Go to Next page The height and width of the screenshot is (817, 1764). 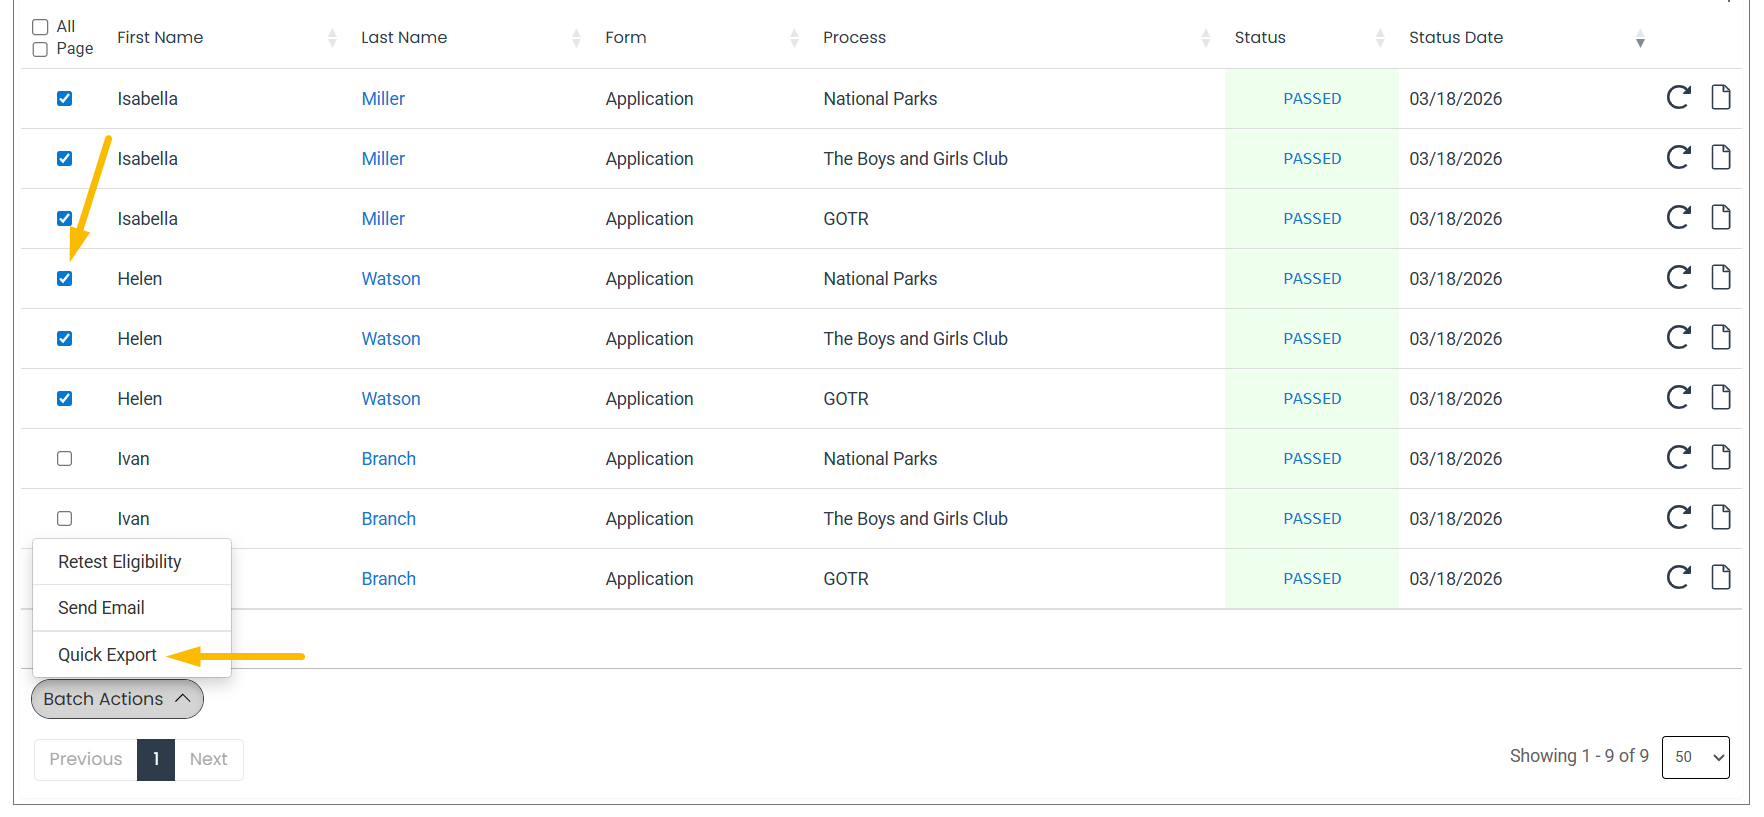pos(209,759)
